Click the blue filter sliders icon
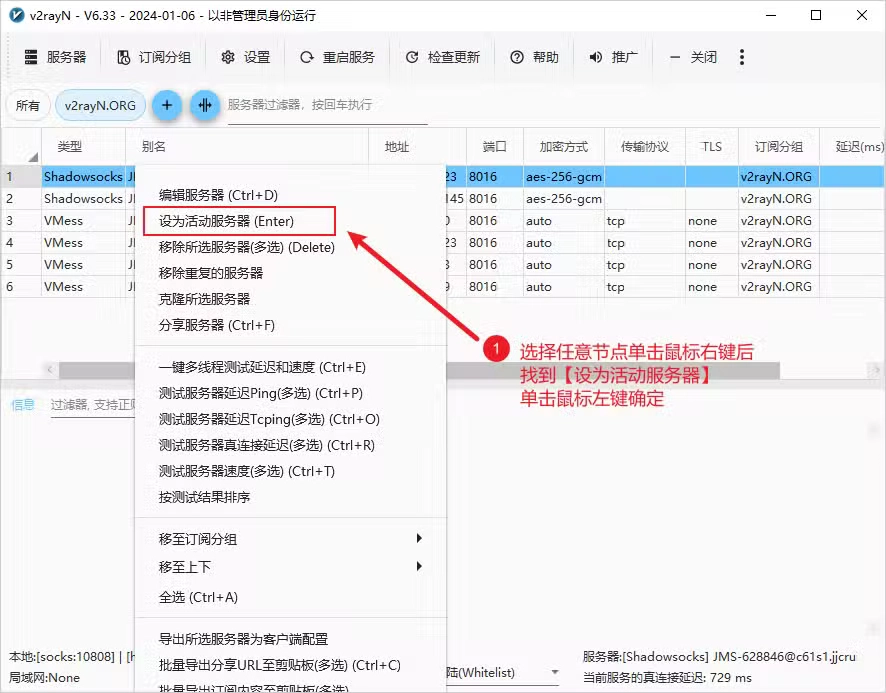 [205, 105]
